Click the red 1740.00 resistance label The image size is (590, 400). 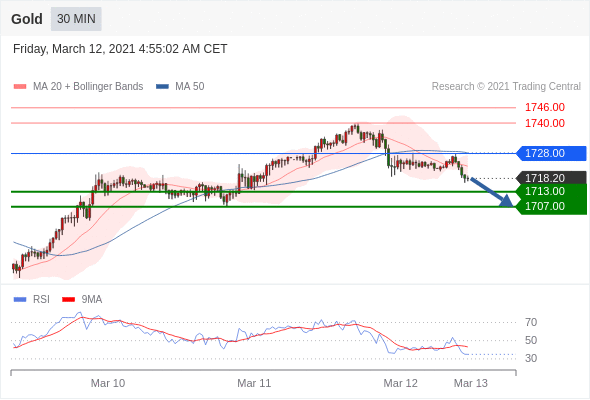[x=544, y=123]
